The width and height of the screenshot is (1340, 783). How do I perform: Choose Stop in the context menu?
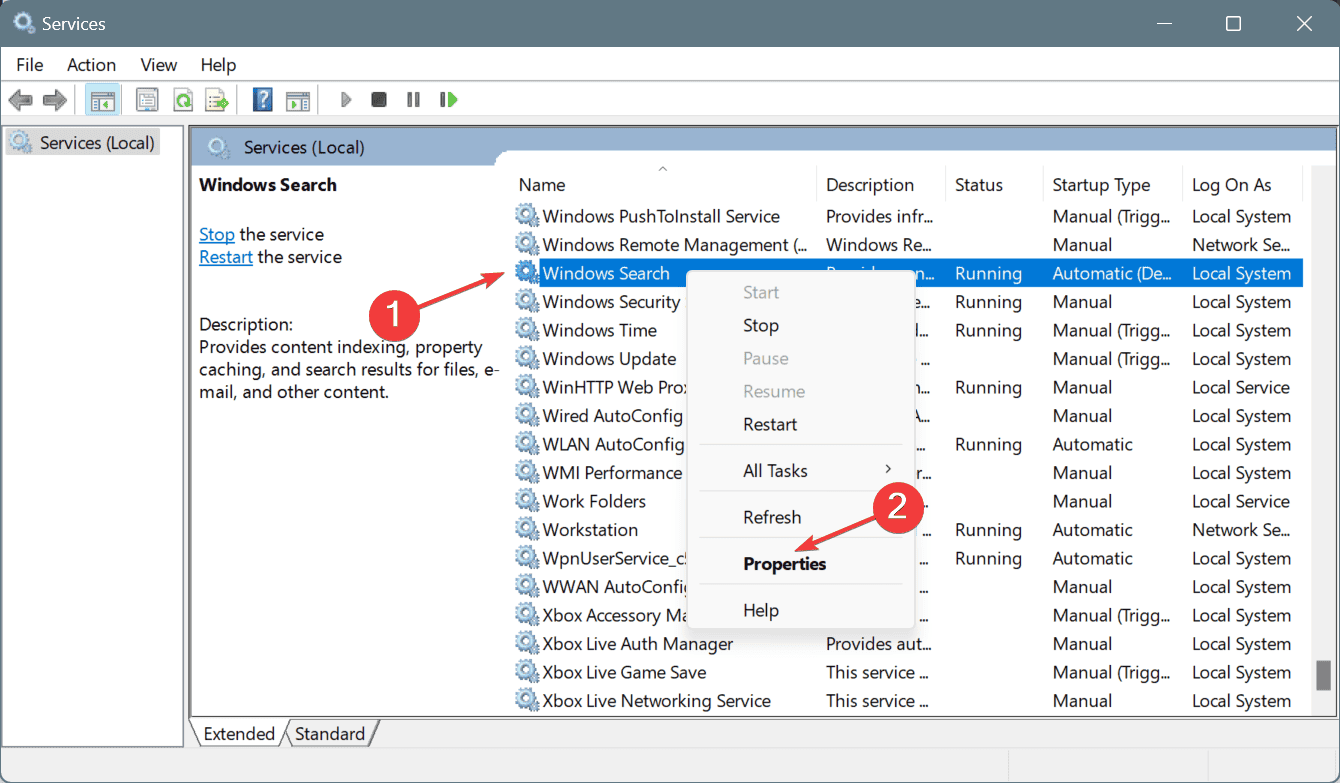click(800, 325)
